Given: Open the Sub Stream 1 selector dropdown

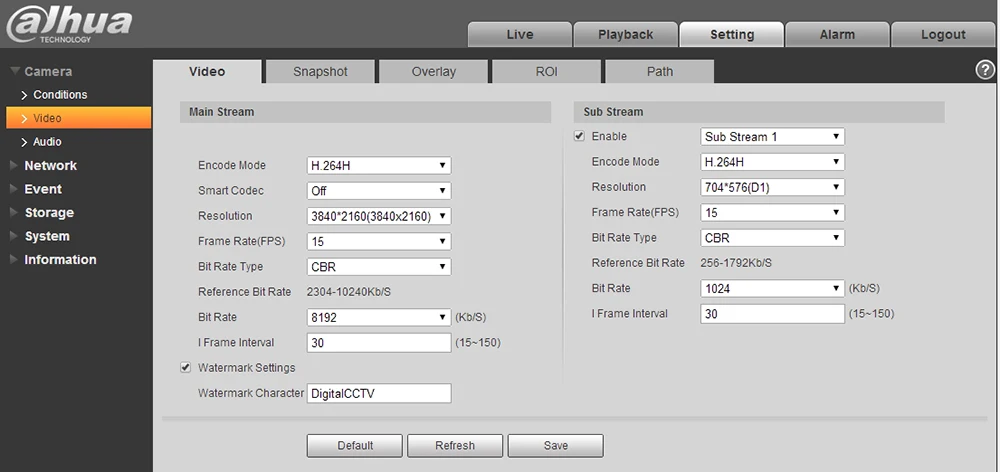Looking at the screenshot, I should (772, 136).
